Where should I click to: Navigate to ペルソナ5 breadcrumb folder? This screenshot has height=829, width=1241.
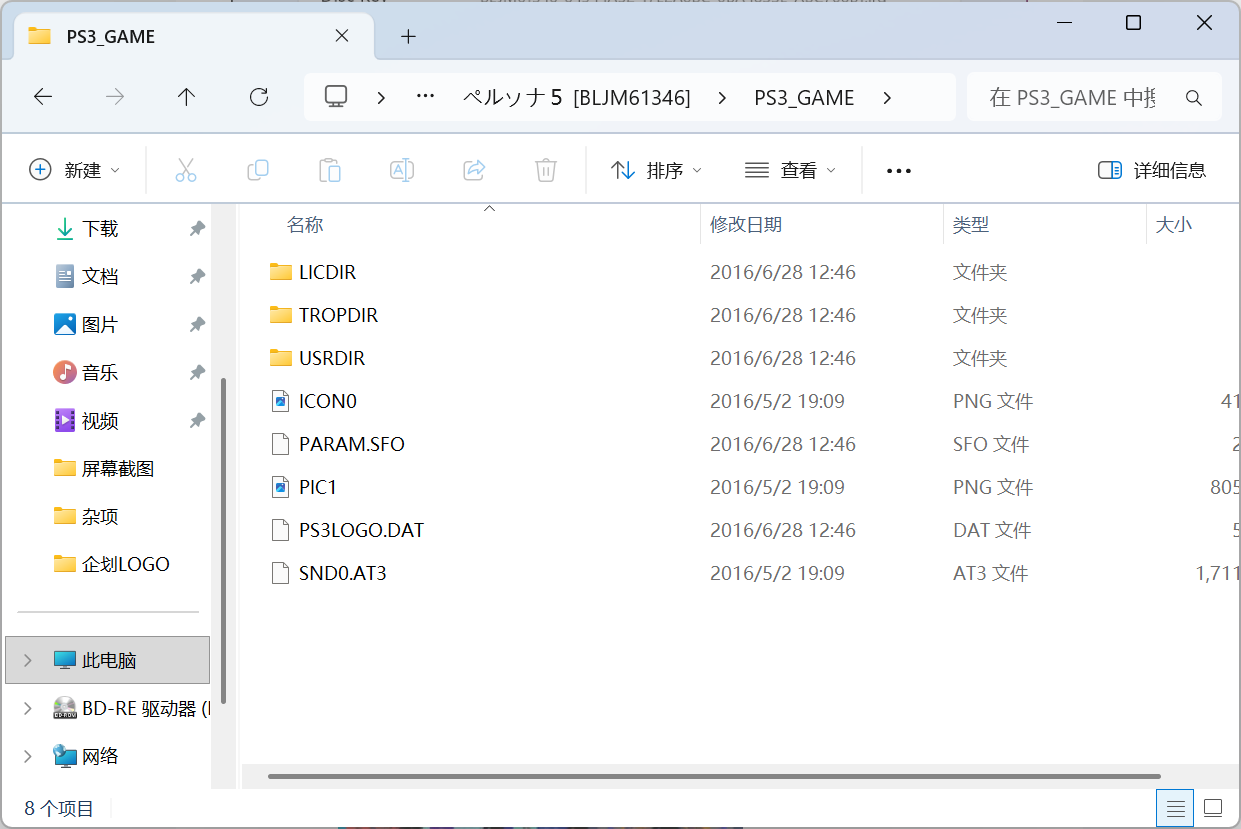tap(577, 97)
